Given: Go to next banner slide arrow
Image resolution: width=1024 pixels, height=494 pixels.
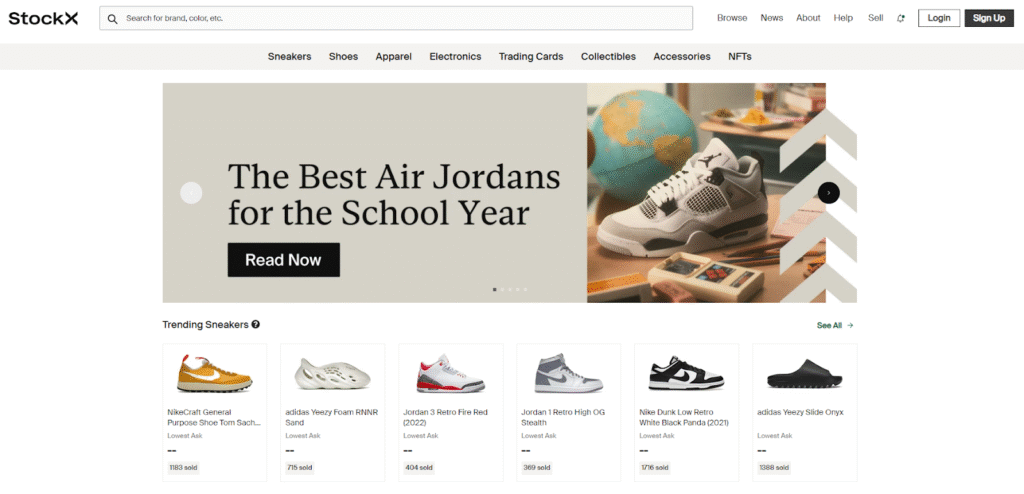Looking at the screenshot, I should pos(829,193).
